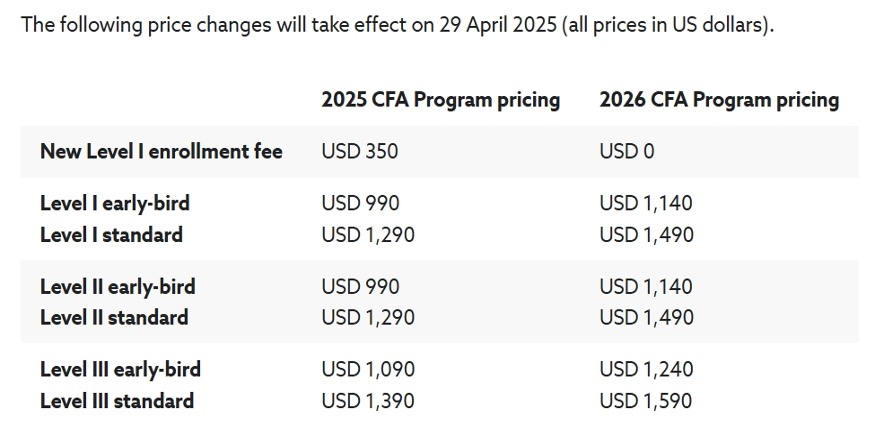Click the Level I early-bird row label
The width and height of the screenshot is (876, 438).
pos(114,203)
